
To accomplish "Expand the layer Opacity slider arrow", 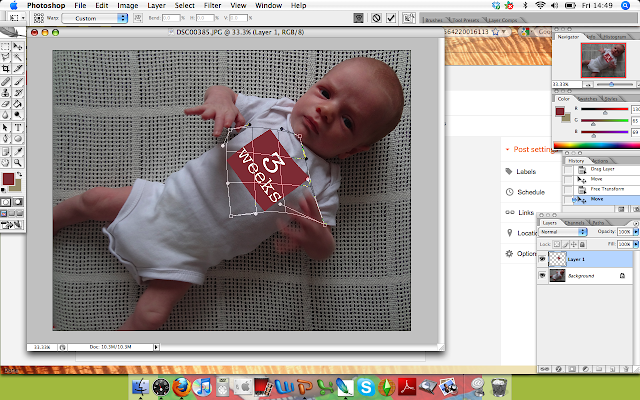I will pos(636,232).
